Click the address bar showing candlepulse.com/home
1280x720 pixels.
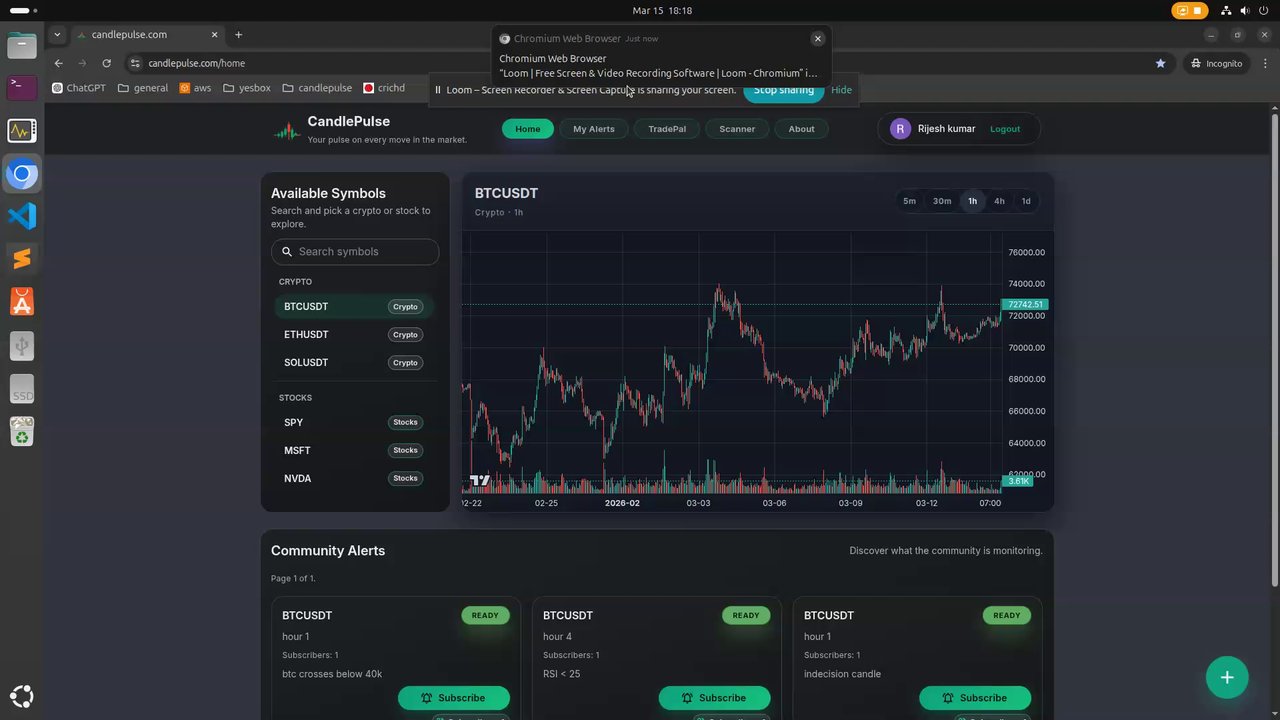[x=640, y=63]
